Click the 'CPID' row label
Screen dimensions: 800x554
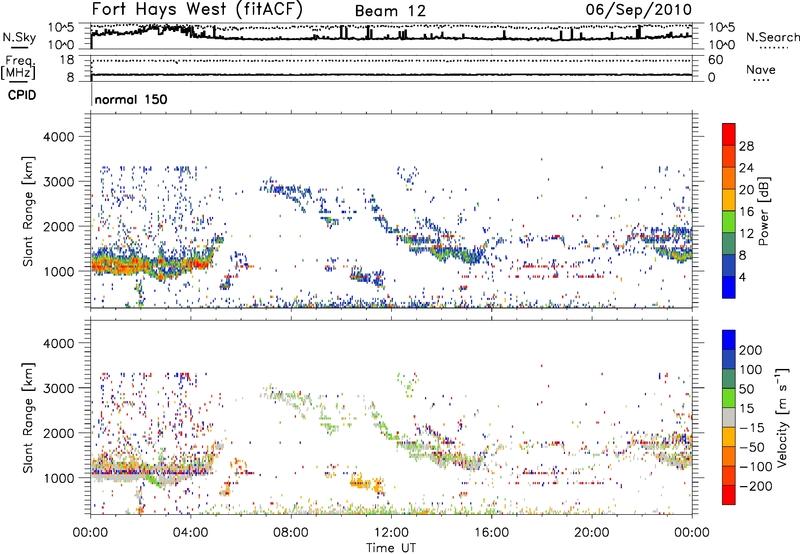point(22,95)
